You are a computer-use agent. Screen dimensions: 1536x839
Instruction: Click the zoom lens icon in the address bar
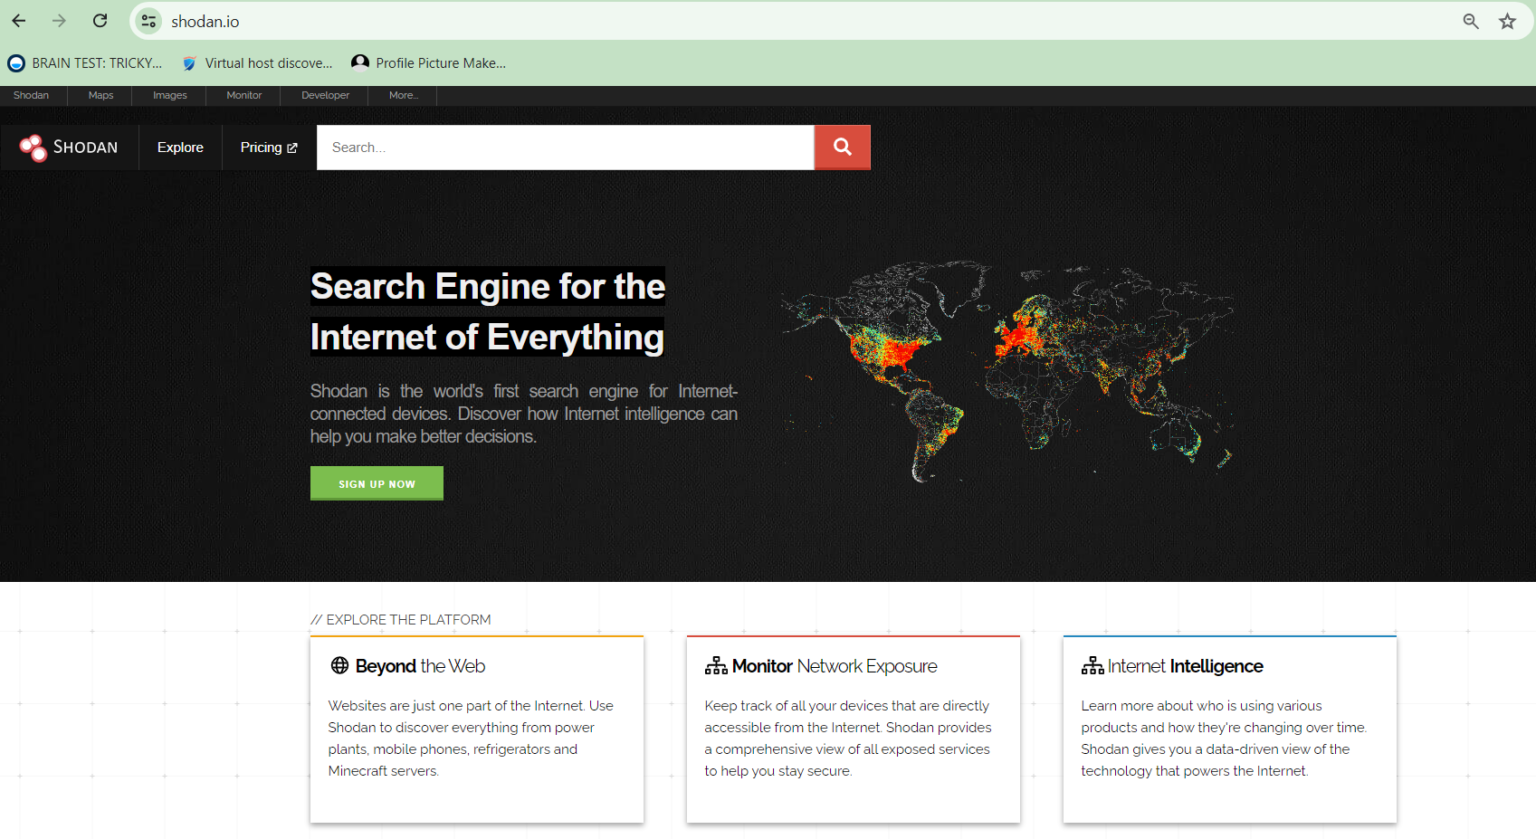pos(1470,20)
